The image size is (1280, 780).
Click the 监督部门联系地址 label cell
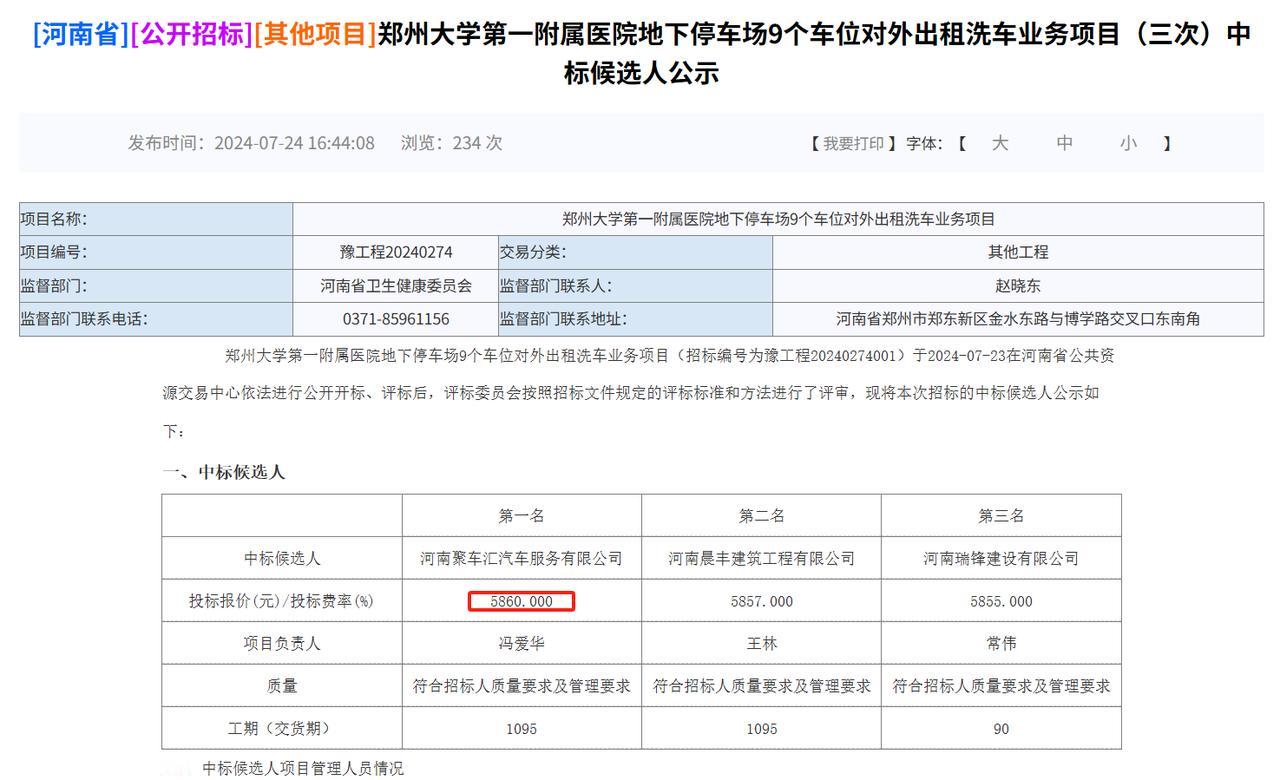tap(635, 319)
